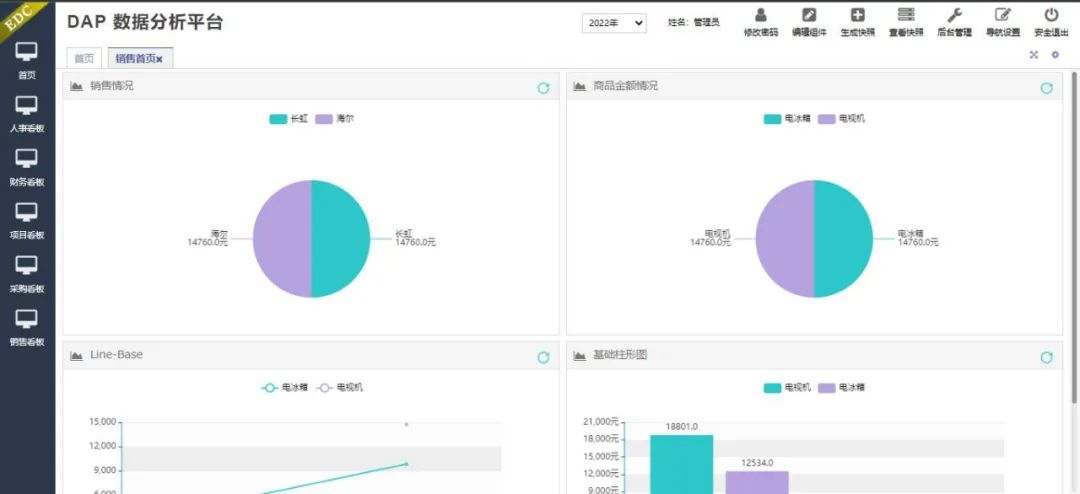Click the 商品金额情况 panel title
The height and width of the screenshot is (494, 1080).
pyautogui.click(x=625, y=86)
